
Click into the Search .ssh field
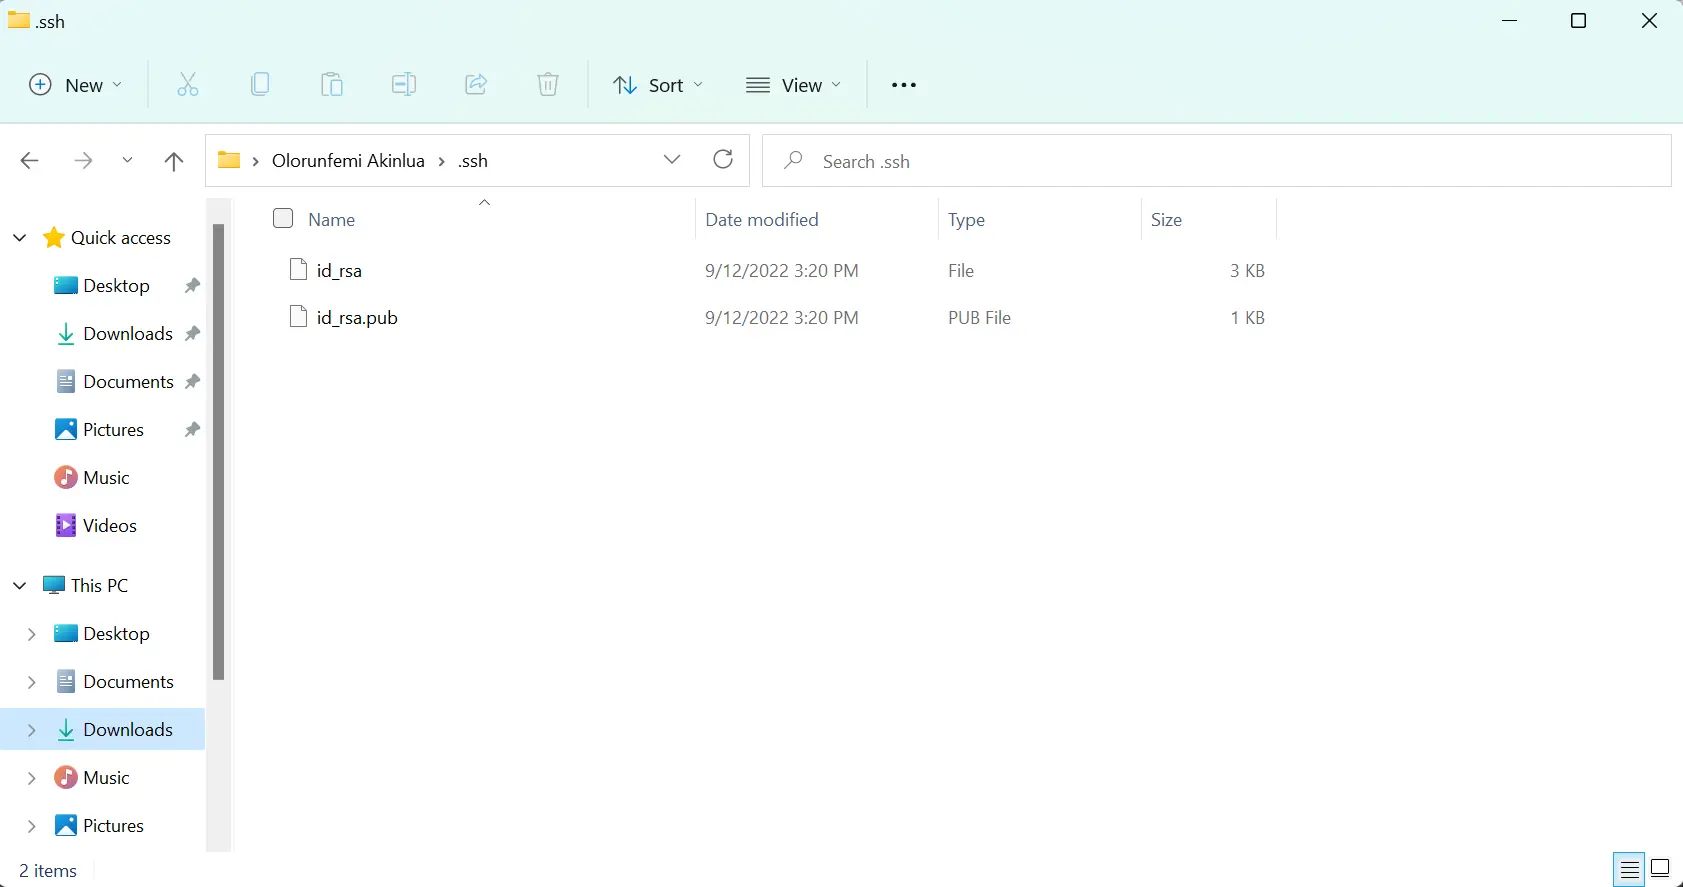[x=1217, y=161]
